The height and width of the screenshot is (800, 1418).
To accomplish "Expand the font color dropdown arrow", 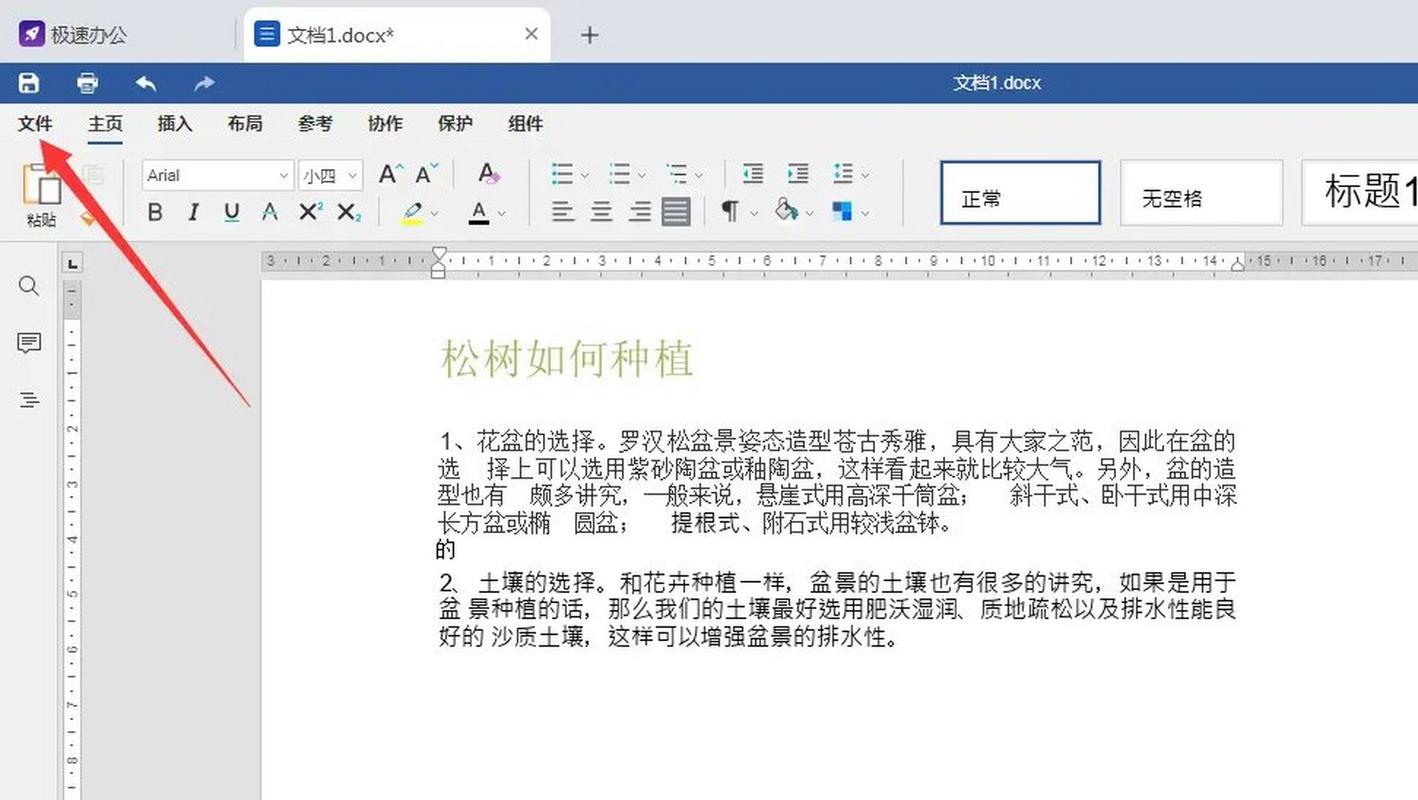I will coord(501,213).
